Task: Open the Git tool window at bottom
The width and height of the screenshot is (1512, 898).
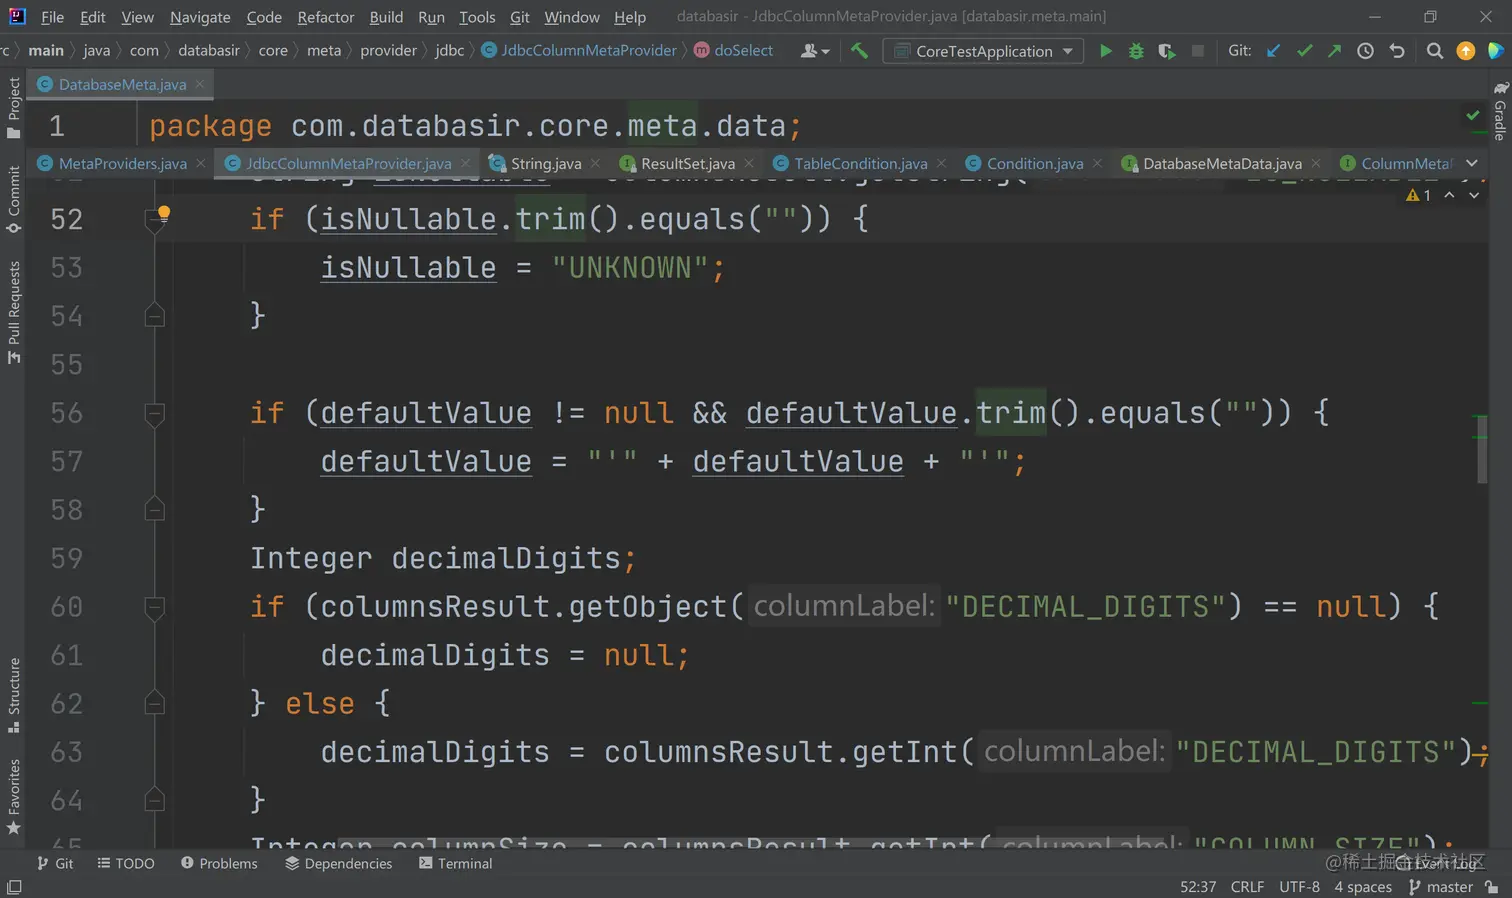Action: [55, 863]
